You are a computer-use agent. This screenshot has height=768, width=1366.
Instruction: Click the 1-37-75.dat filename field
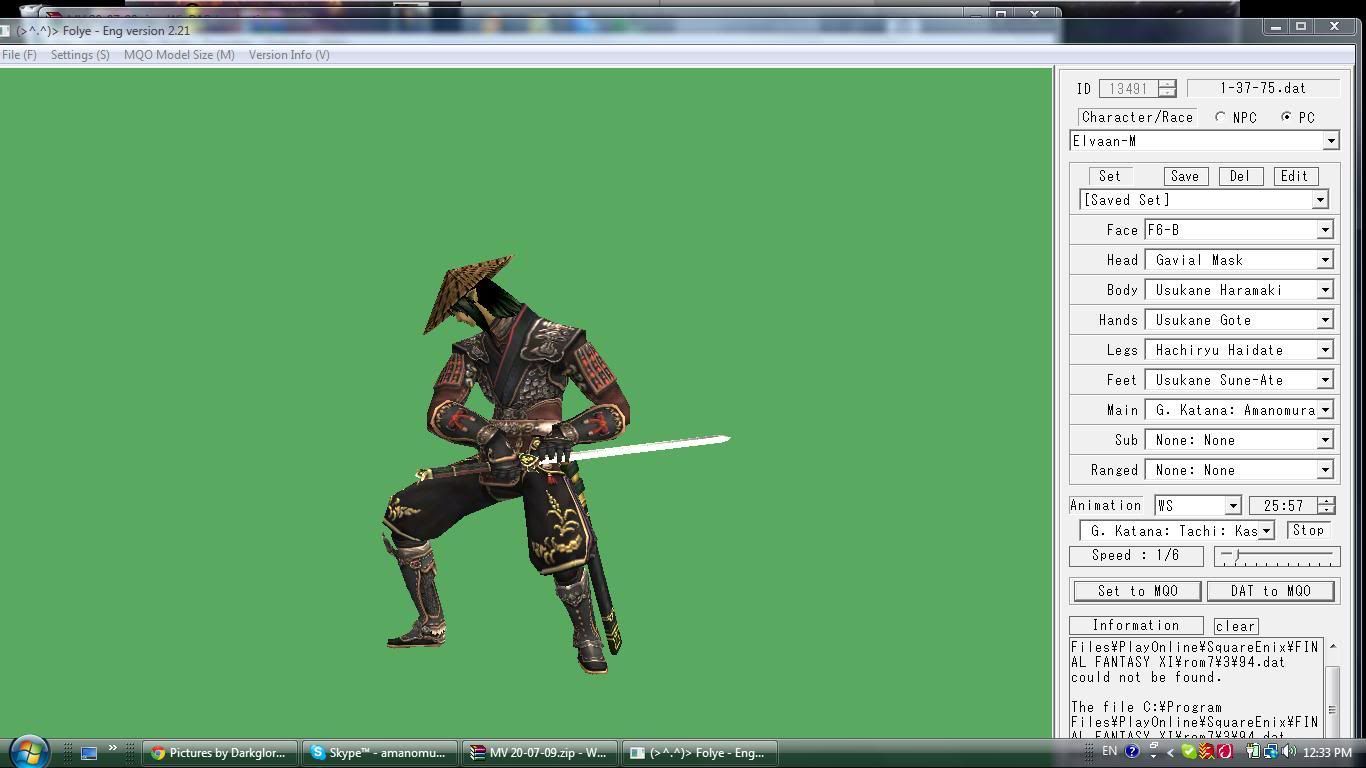click(1262, 88)
